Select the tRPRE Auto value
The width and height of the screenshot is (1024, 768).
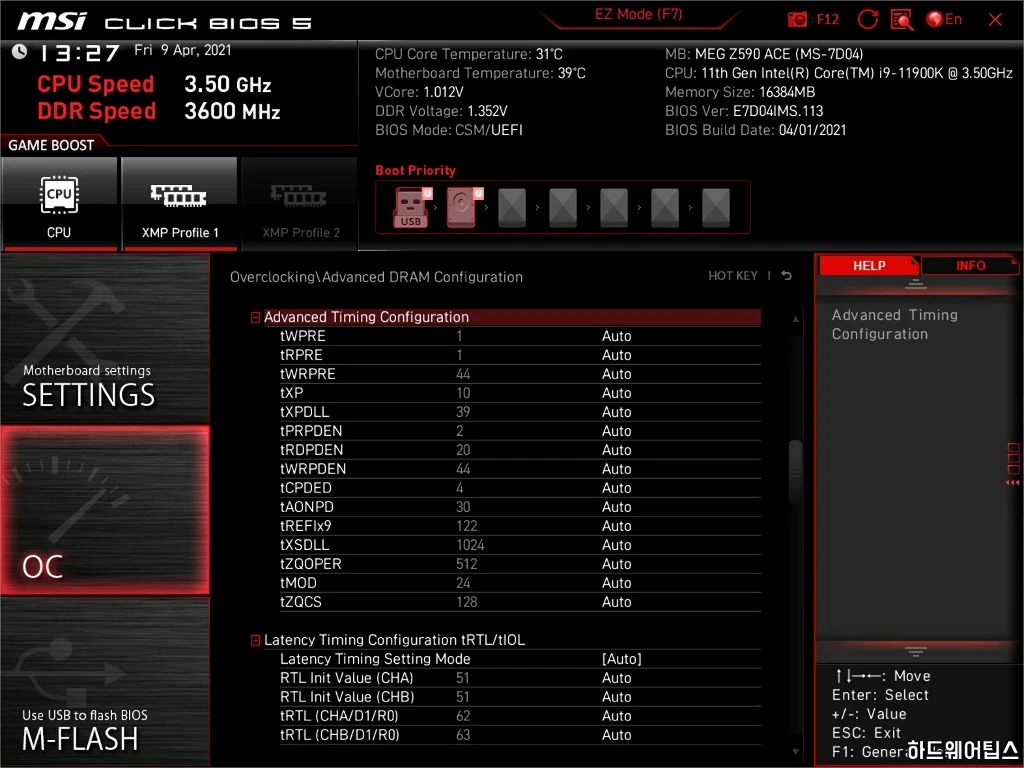tap(616, 355)
